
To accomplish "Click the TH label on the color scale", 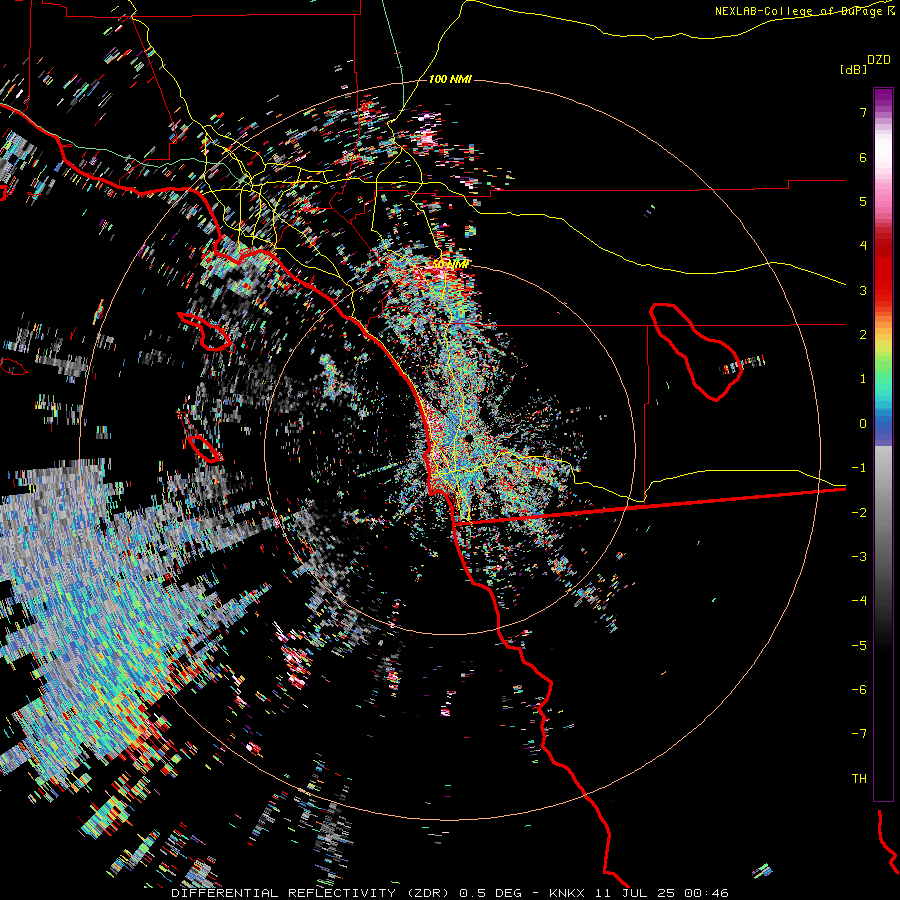I will 859,778.
